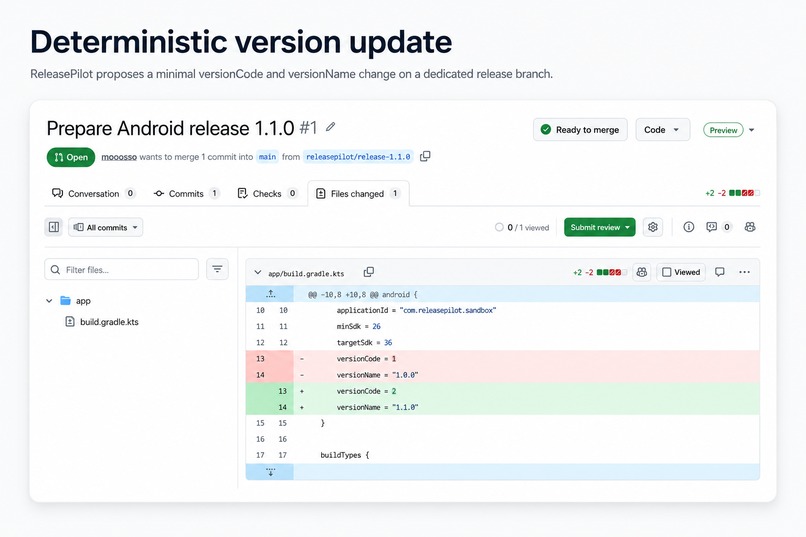Click the hunk header @@ -10,8 +10,8 @@ android {

[x=362, y=294]
